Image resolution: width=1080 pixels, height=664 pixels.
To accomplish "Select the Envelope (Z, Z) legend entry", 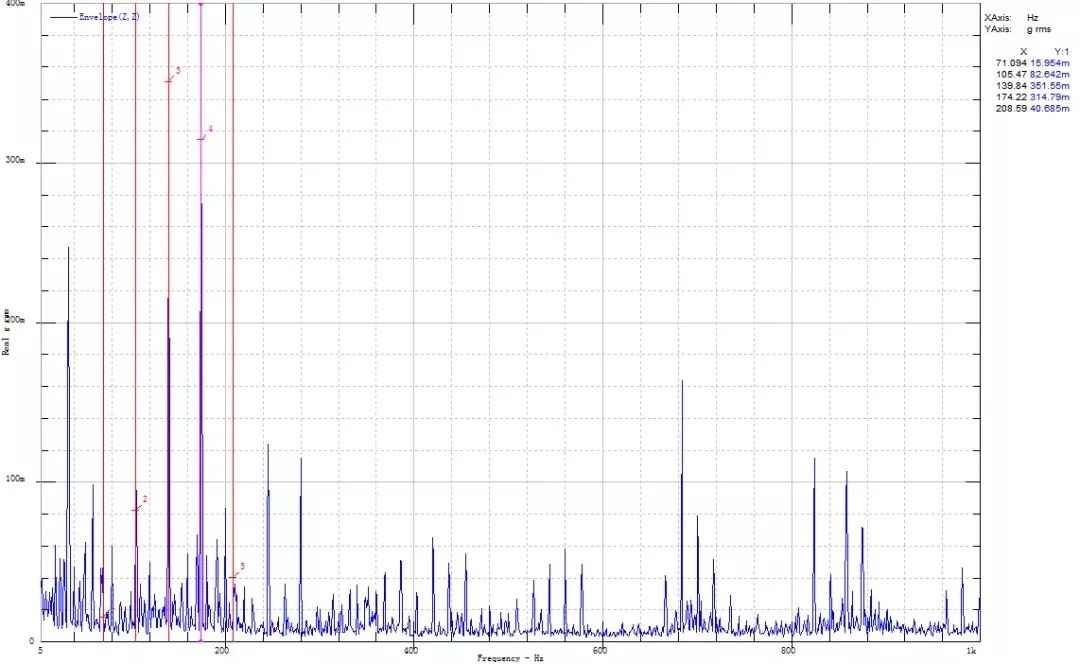I will tap(94, 17).
